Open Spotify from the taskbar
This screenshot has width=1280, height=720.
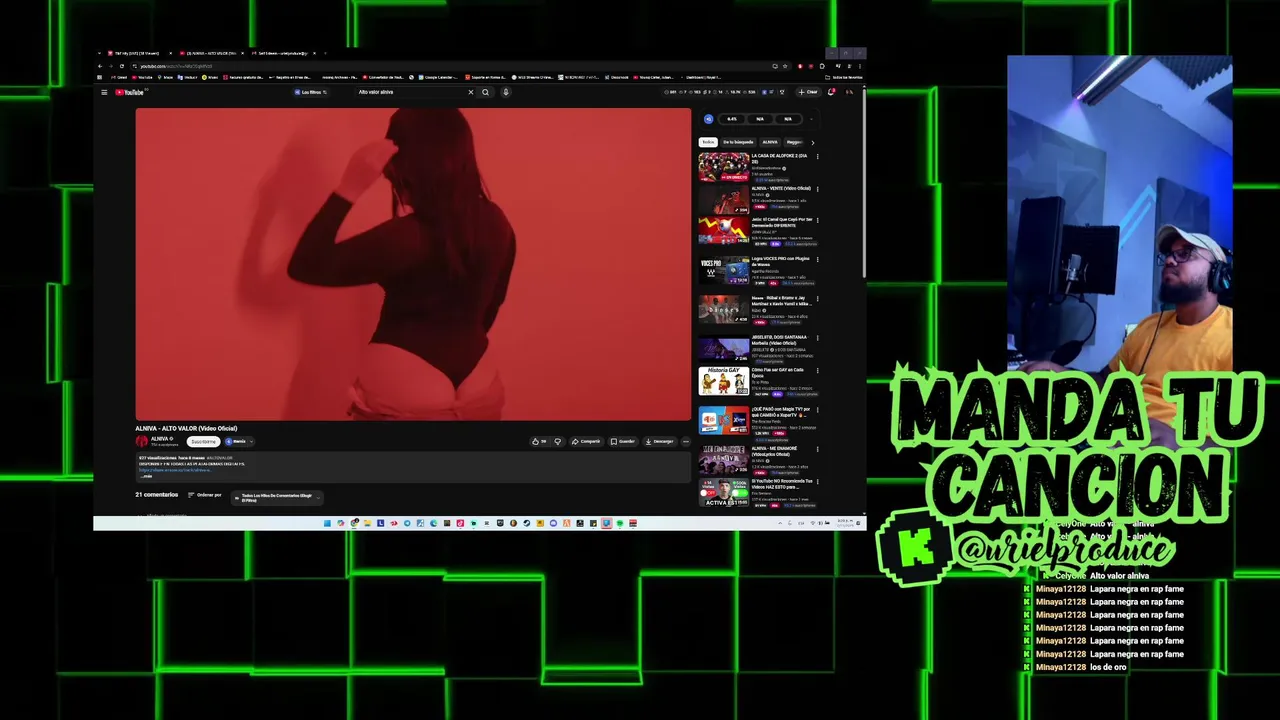click(x=620, y=523)
